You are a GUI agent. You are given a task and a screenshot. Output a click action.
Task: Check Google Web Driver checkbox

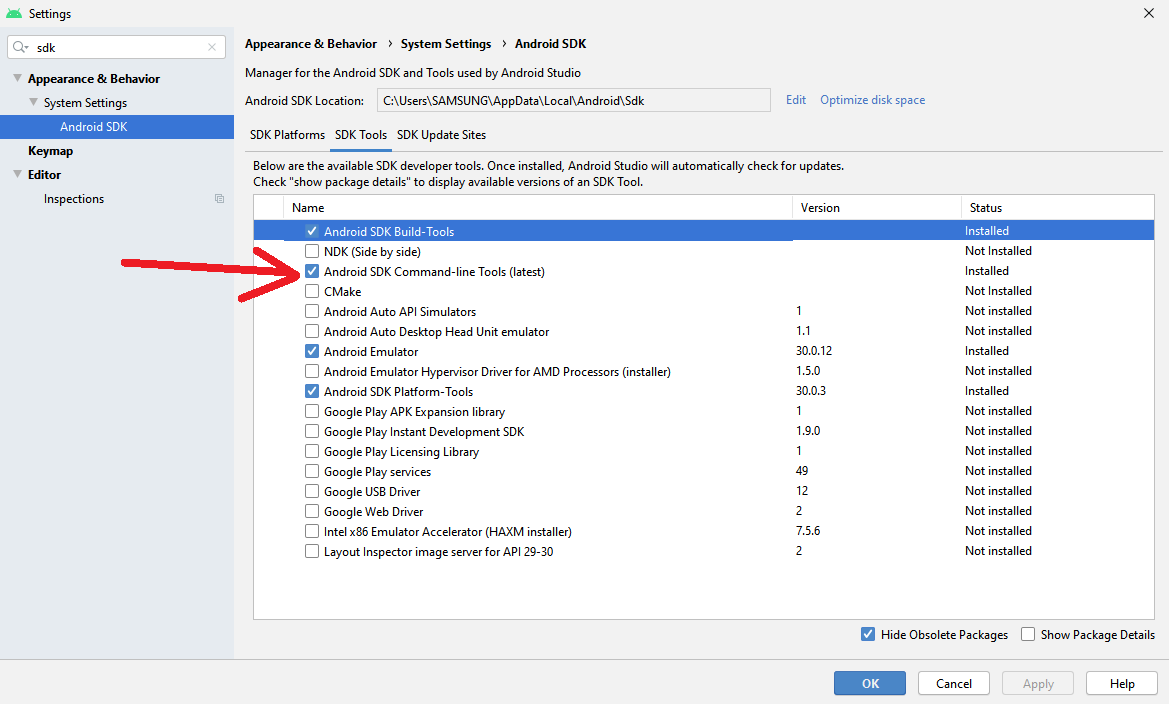312,512
